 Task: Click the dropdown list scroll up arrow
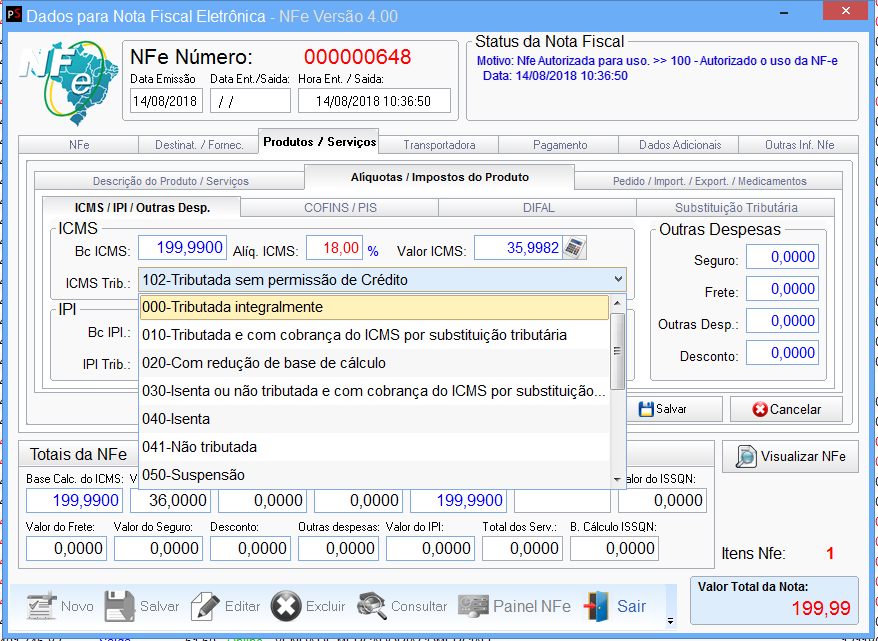(618, 303)
